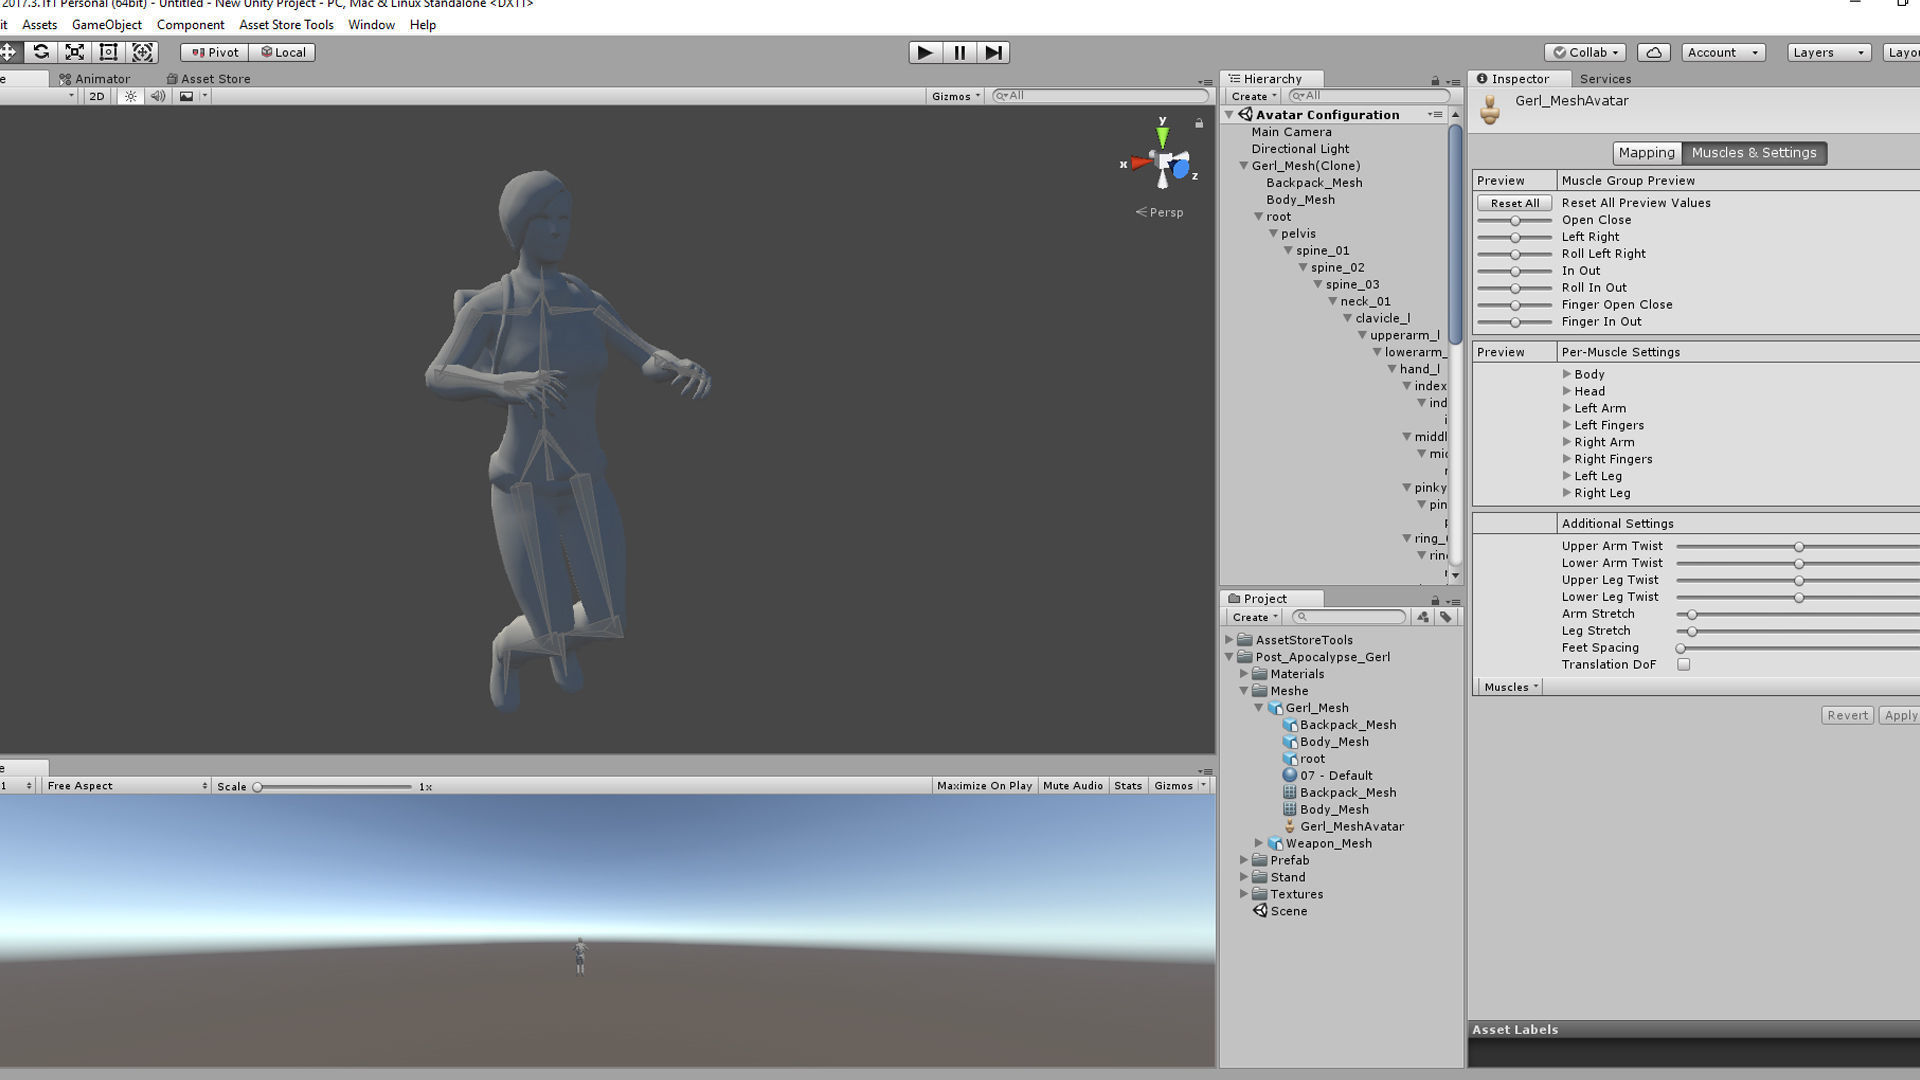Click the Scene view search field
Screen dimensions: 1920x1080
[1100, 96]
